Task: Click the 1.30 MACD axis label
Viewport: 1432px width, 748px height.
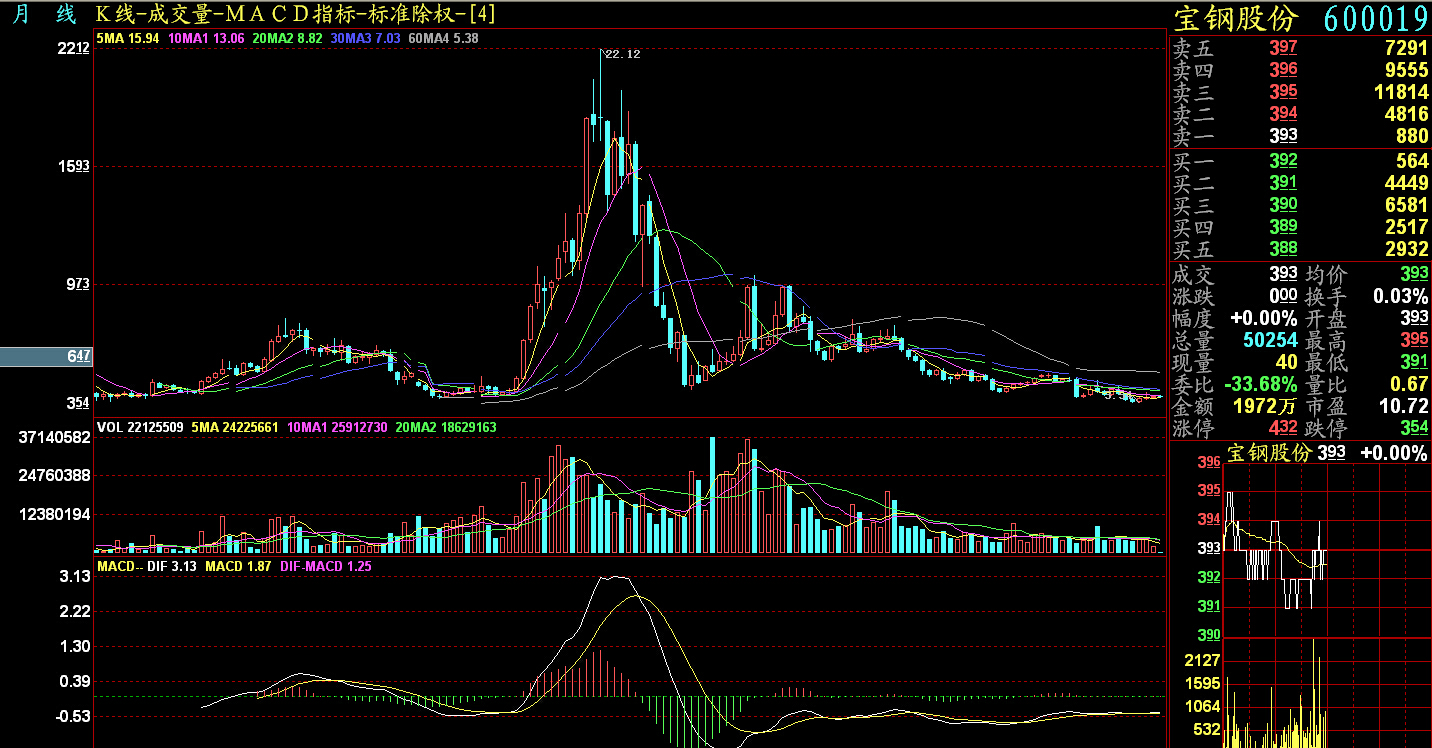Action: click(x=76, y=646)
